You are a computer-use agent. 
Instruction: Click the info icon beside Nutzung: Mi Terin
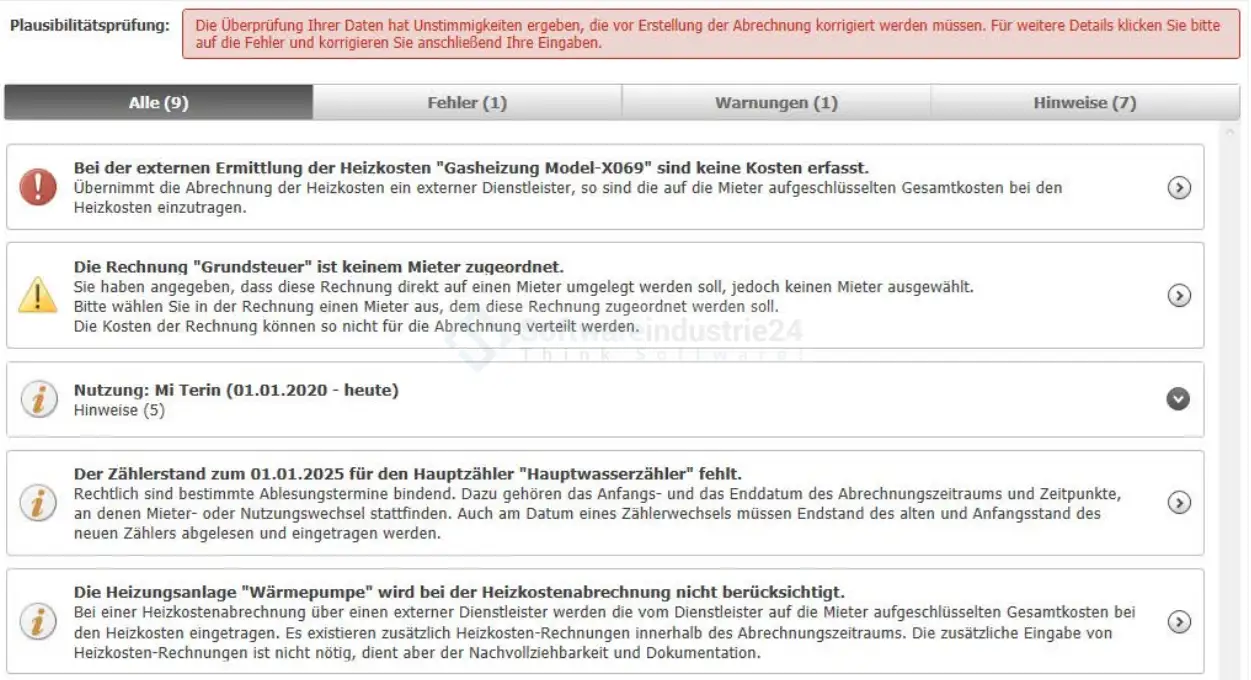click(38, 399)
